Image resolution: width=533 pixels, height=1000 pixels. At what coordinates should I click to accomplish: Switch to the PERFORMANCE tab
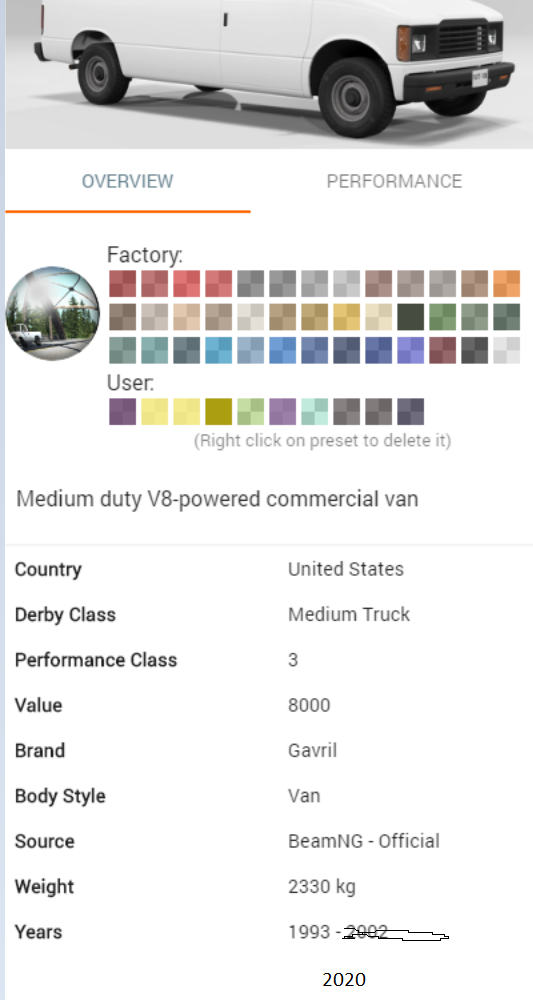coord(394,181)
